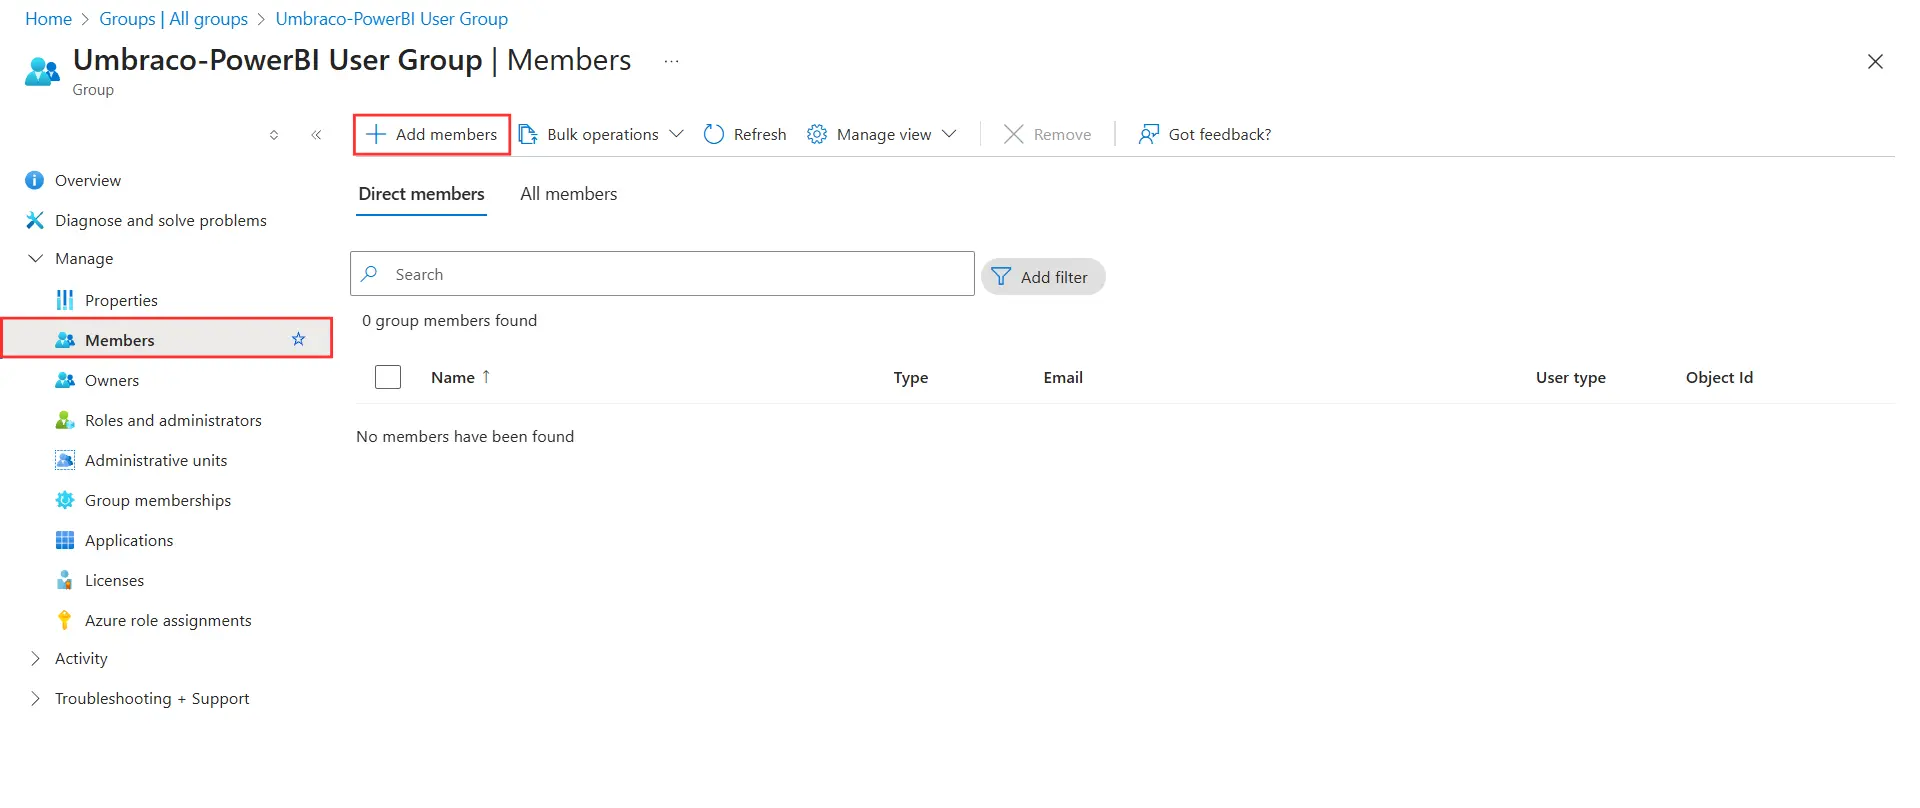Expand the Manage view dropdown arrow
This screenshot has height=808, width=1920.
pyautogui.click(x=949, y=134)
